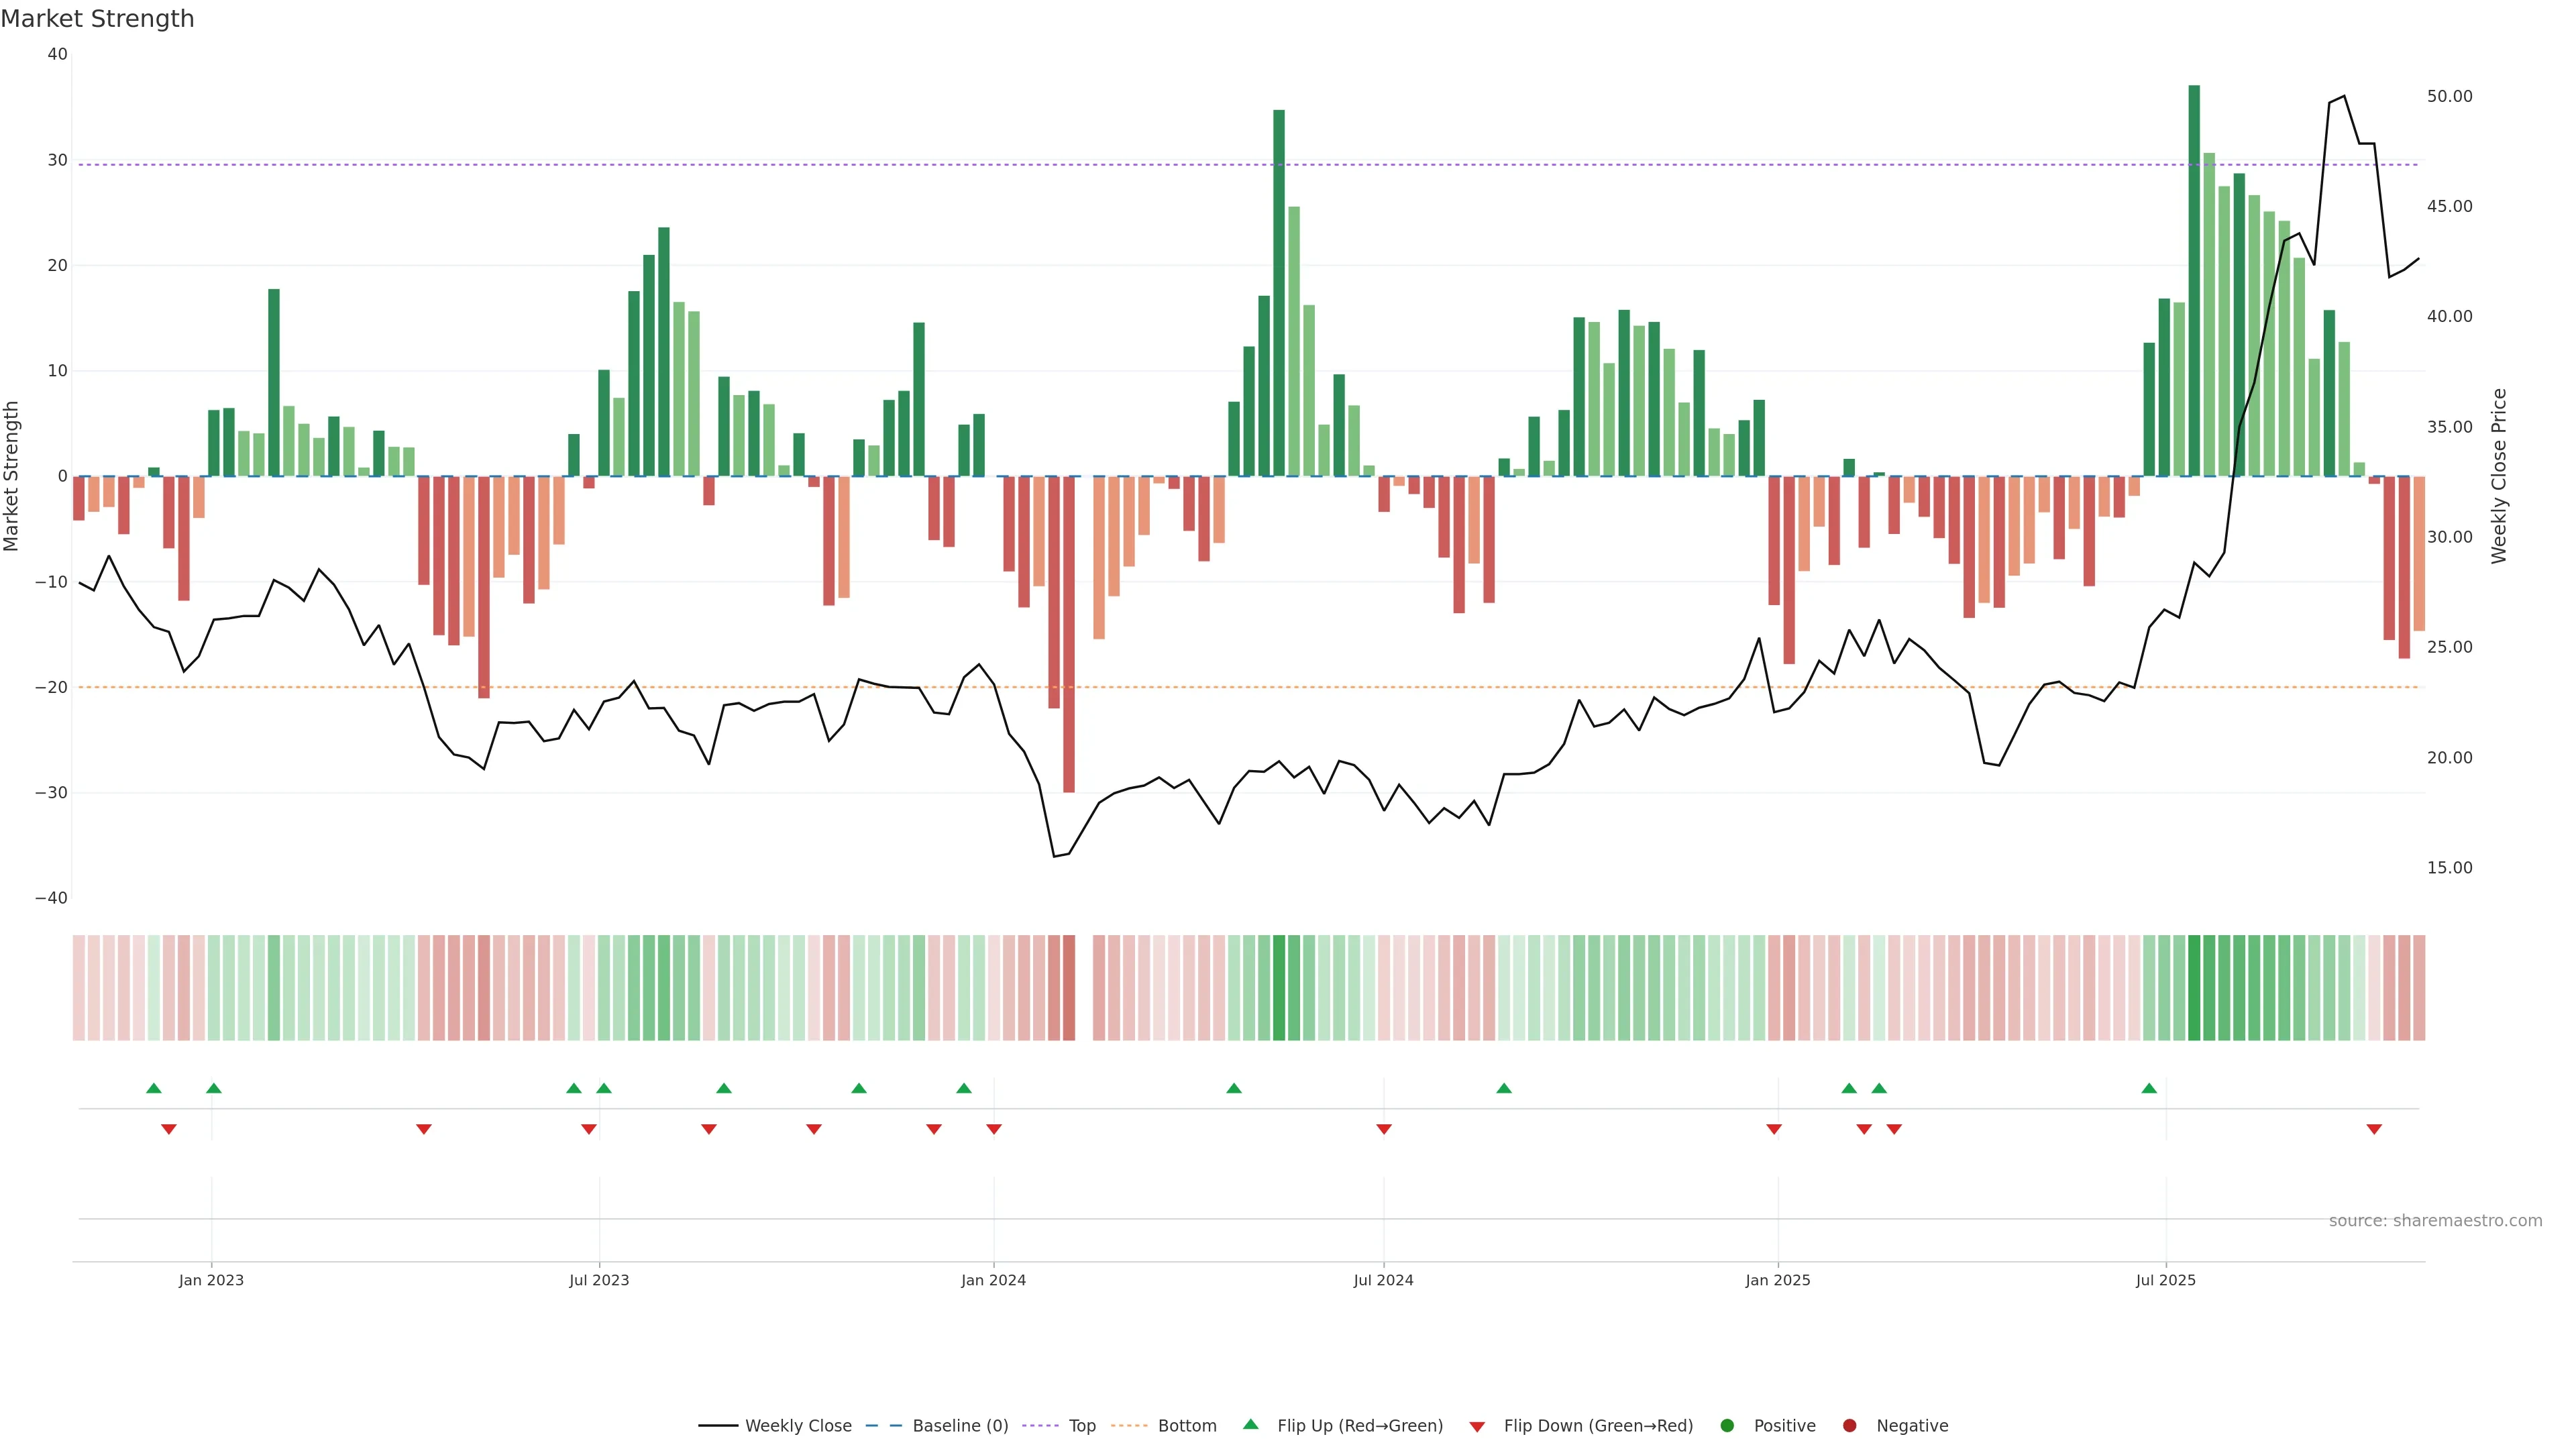2576x1449 pixels.
Task: Click the leftmost green flip-up triangle marker
Action: [x=154, y=1088]
